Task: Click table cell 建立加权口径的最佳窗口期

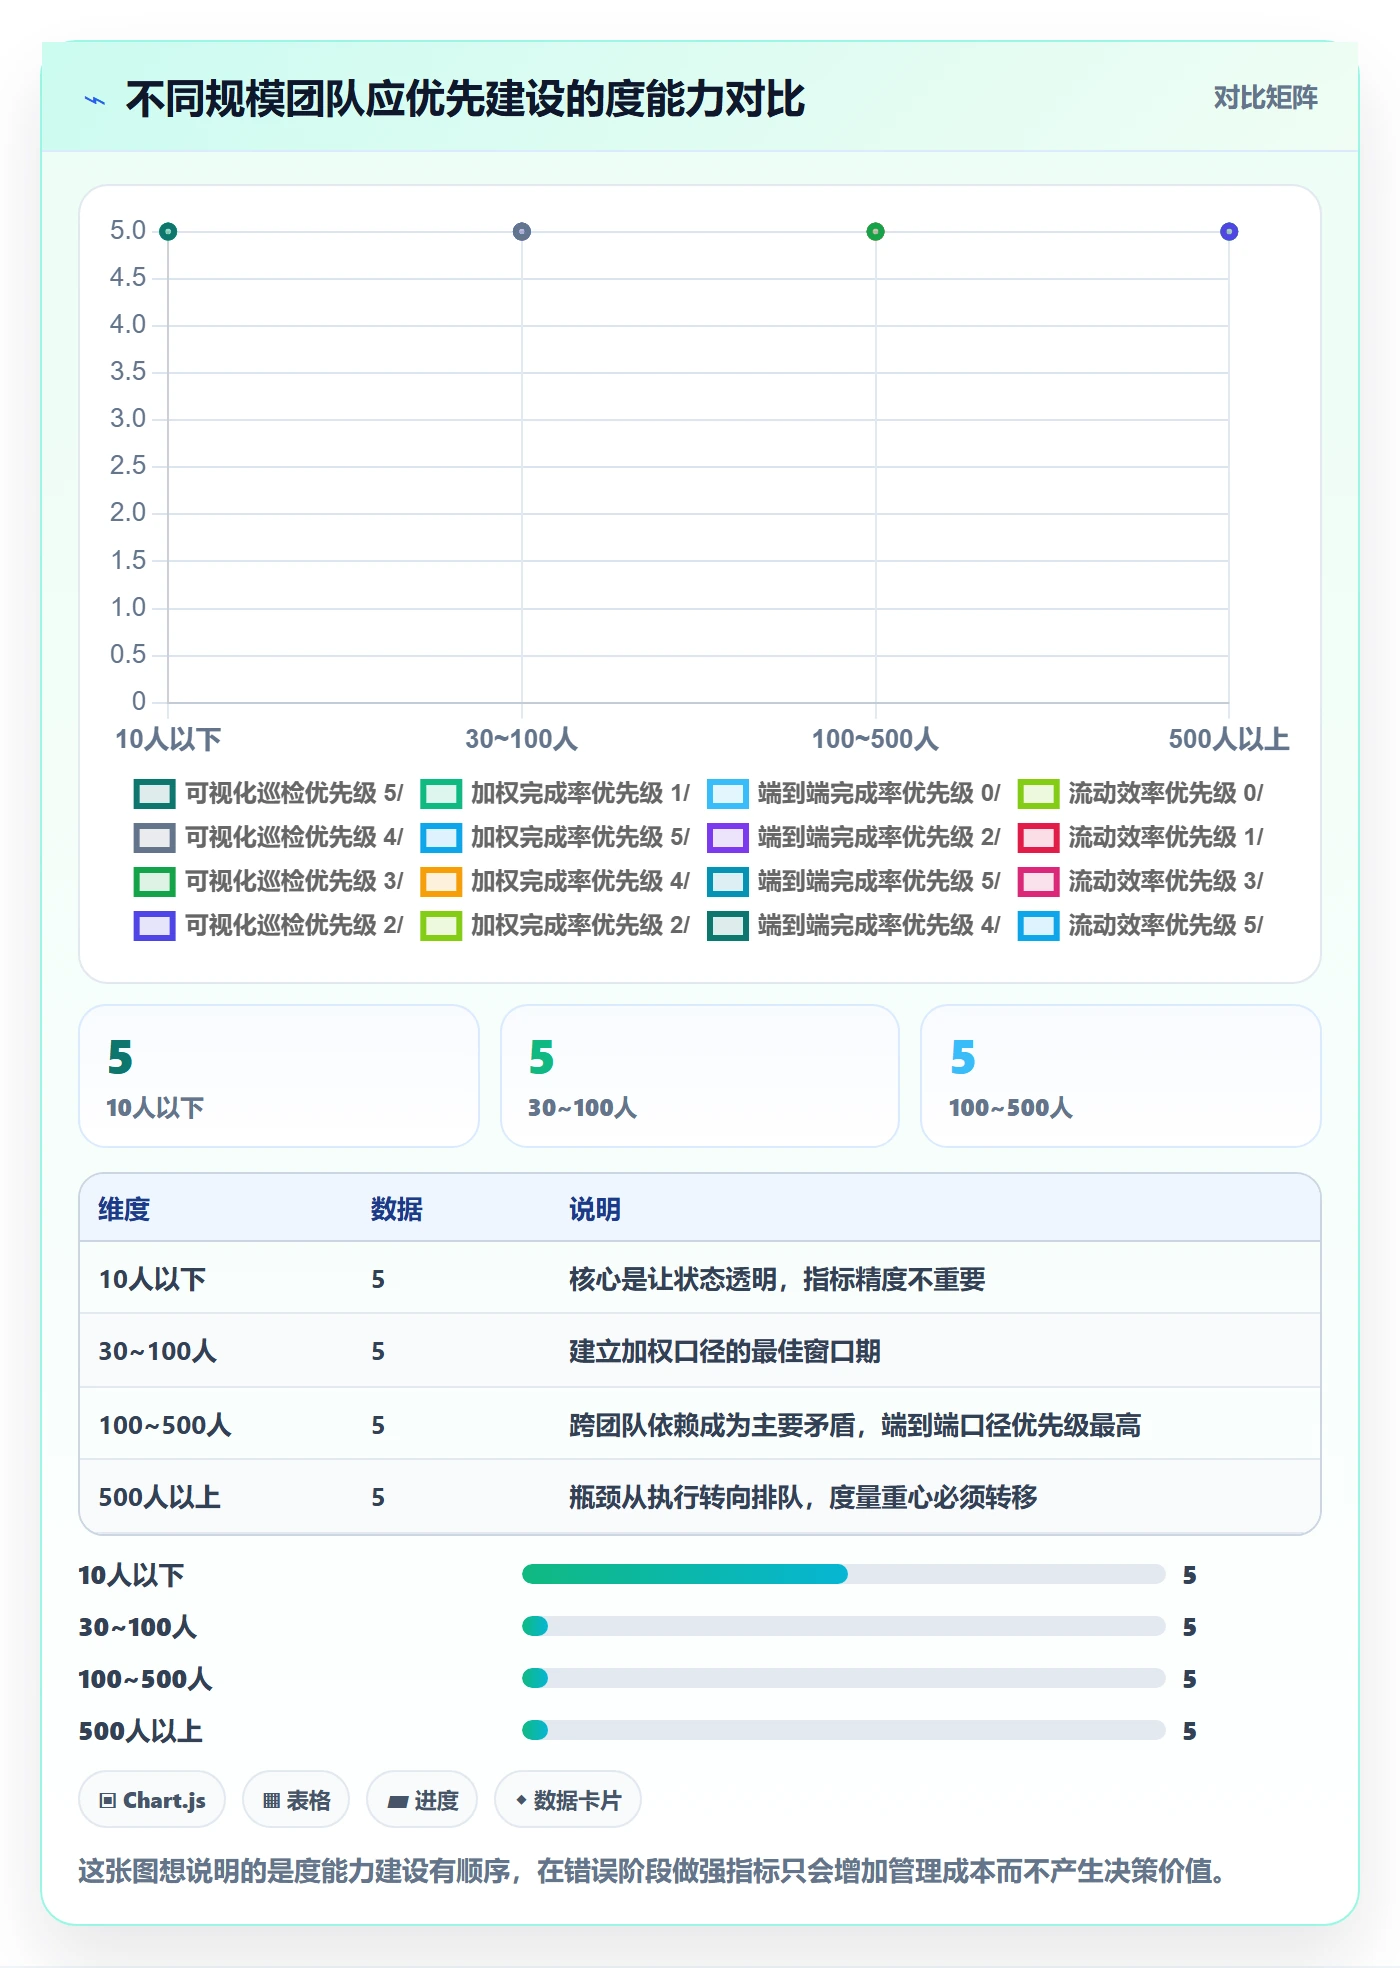Action: click(x=725, y=1351)
